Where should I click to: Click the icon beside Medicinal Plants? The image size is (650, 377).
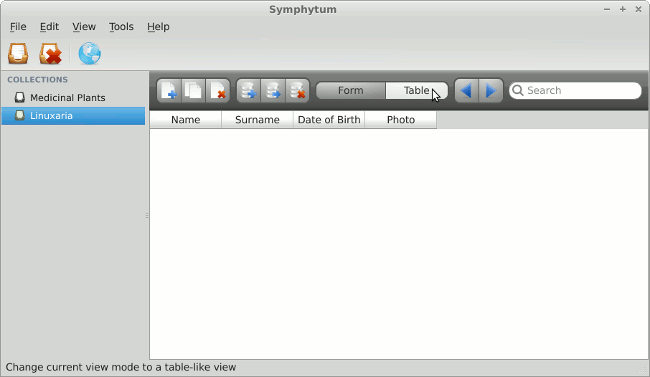(19, 97)
